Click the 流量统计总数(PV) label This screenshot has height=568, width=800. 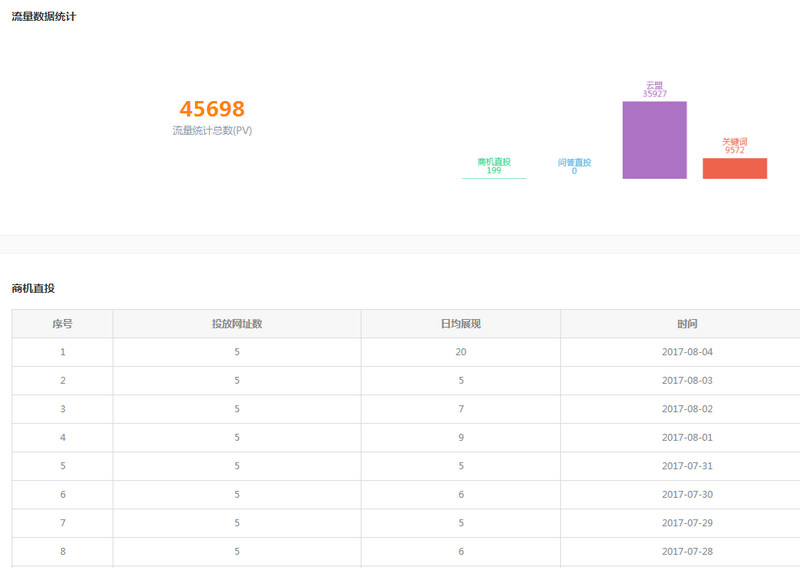point(212,131)
